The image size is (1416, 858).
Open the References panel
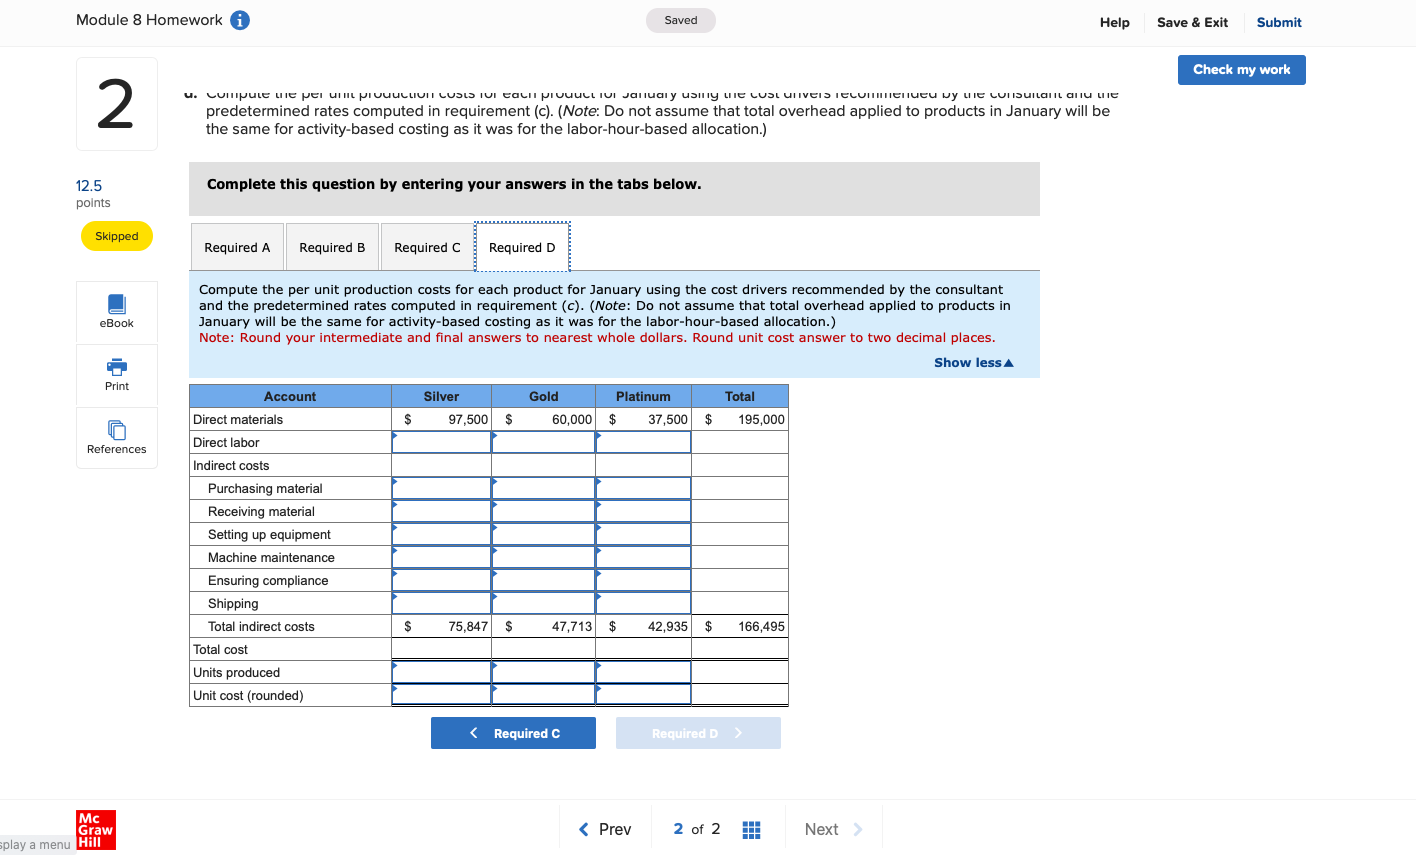point(116,437)
